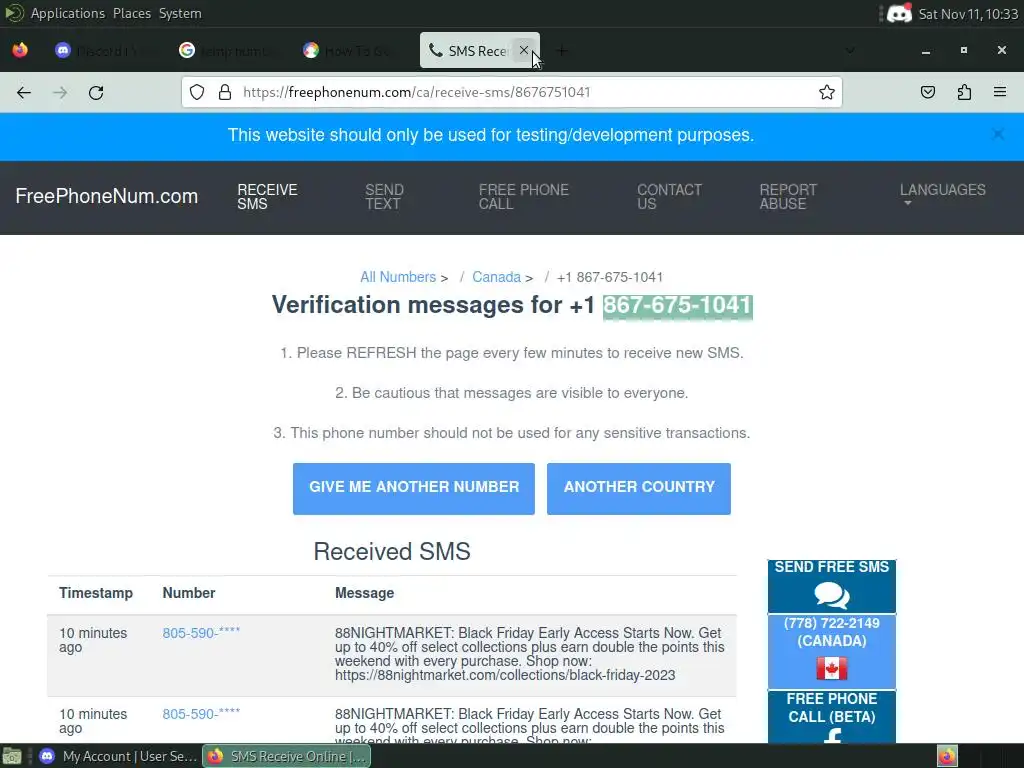Click the padlock site security icon

[x=225, y=92]
